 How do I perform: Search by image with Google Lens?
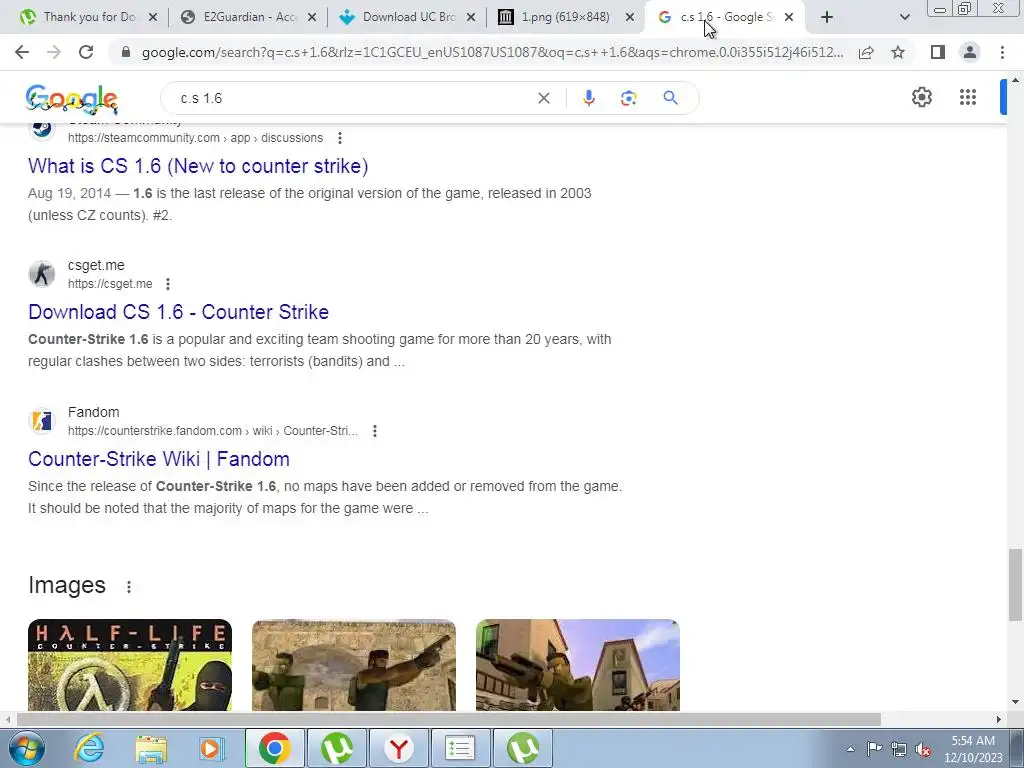click(628, 98)
